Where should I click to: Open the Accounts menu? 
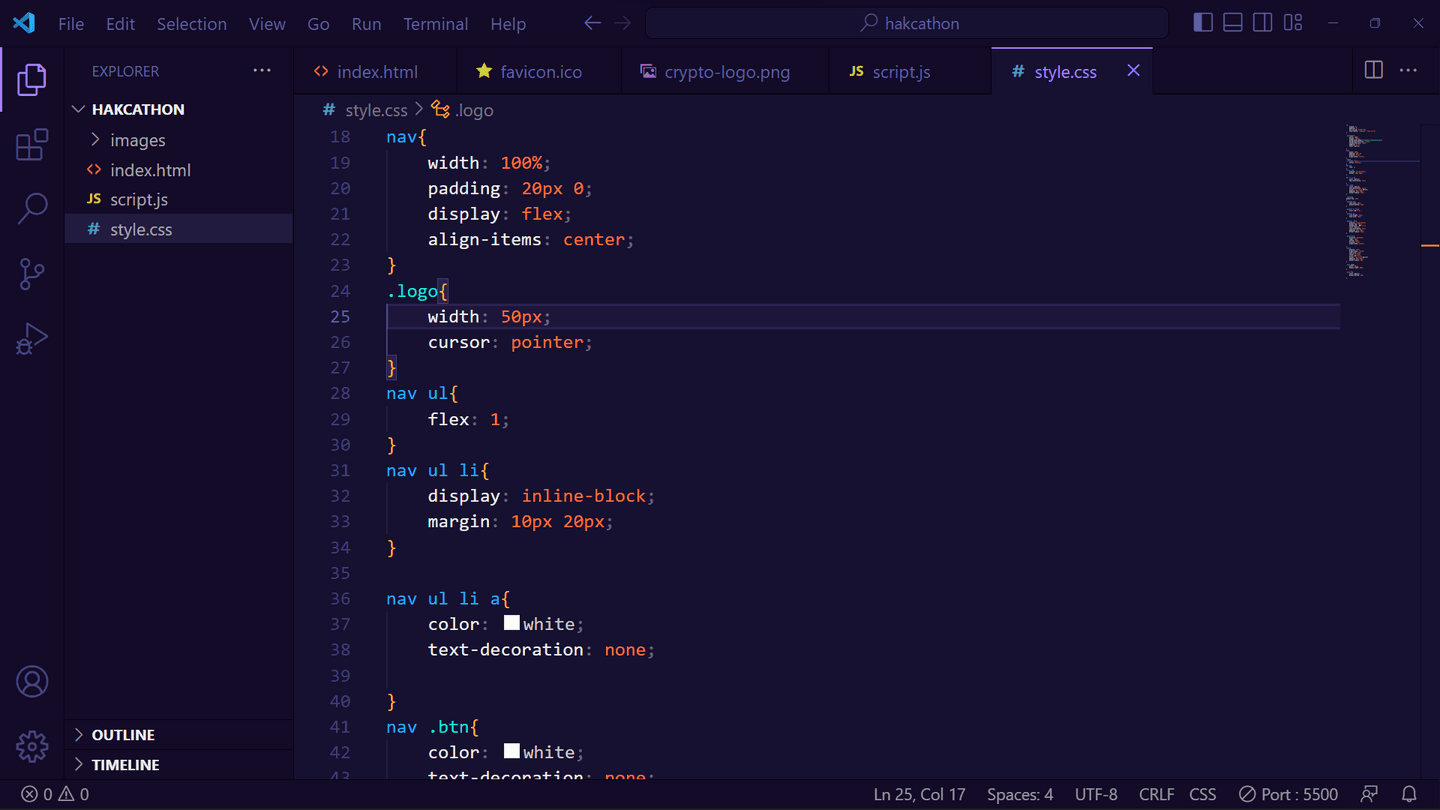coord(32,682)
